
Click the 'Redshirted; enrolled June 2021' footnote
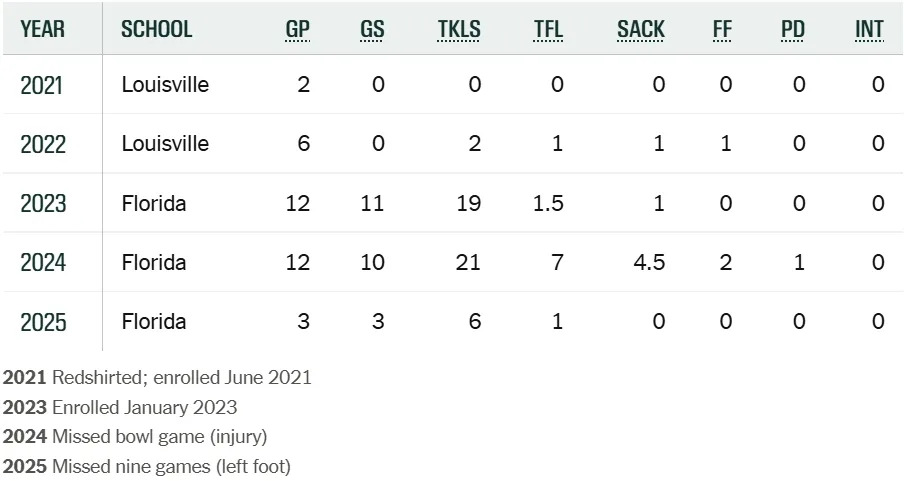click(x=181, y=378)
